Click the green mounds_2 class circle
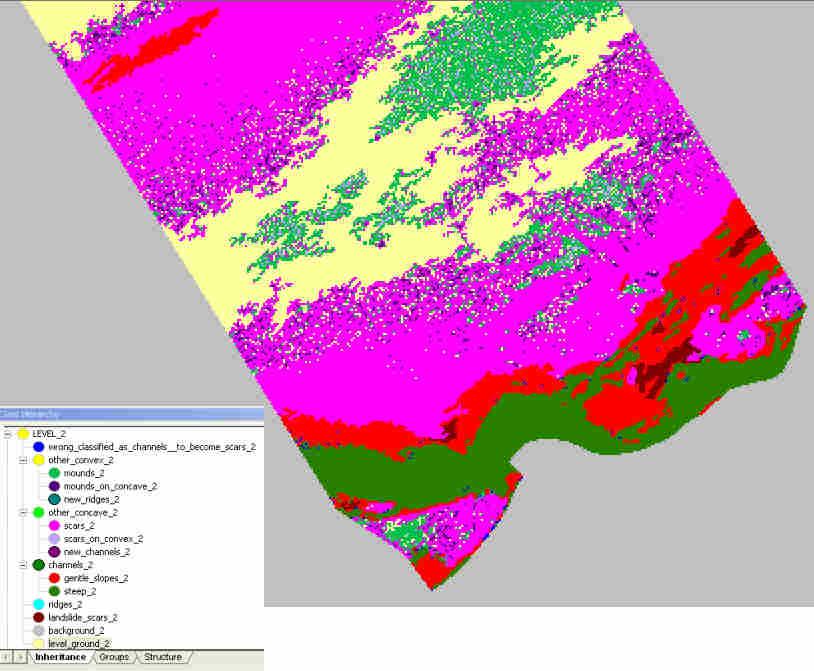814x671 pixels. pos(54,473)
